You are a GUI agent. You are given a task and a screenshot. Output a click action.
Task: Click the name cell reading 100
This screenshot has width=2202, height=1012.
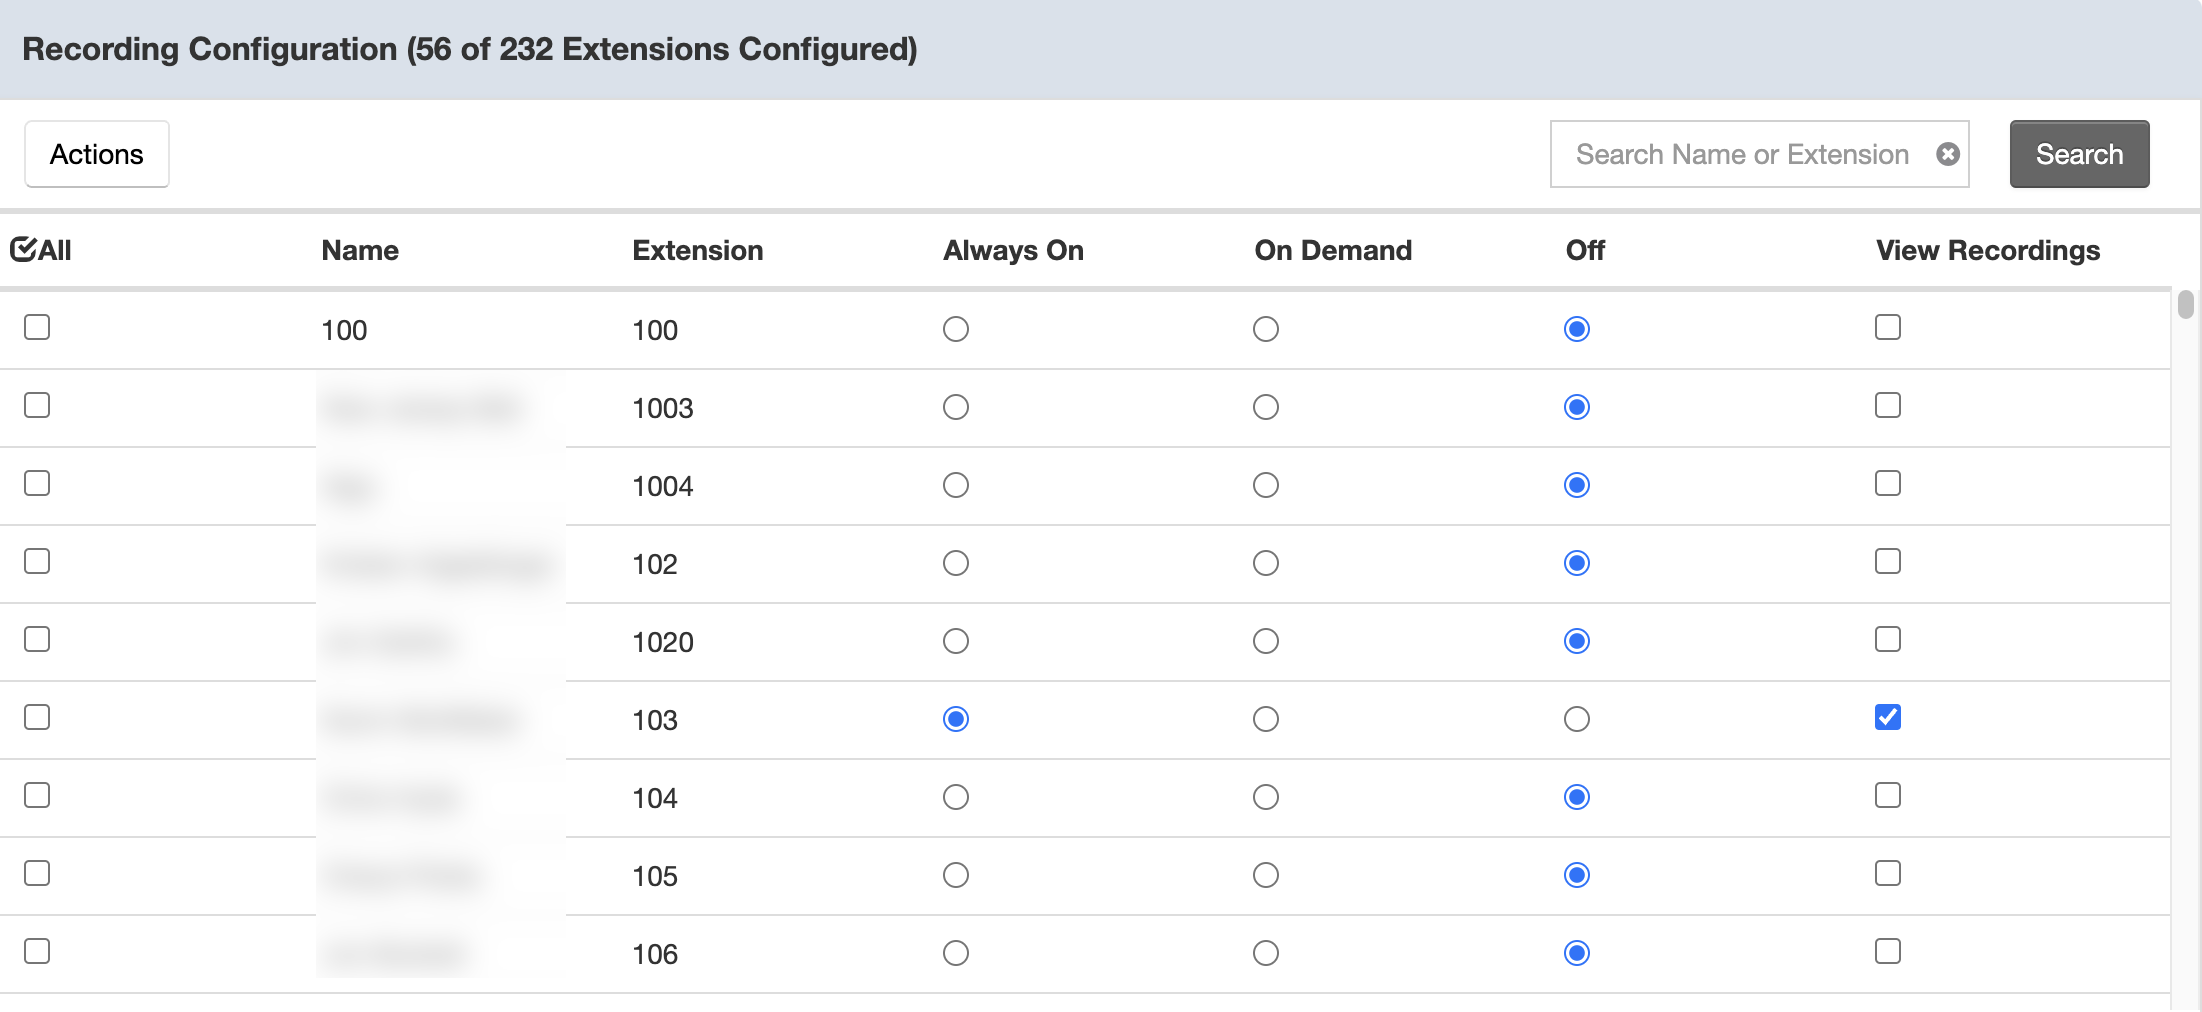[x=344, y=330]
